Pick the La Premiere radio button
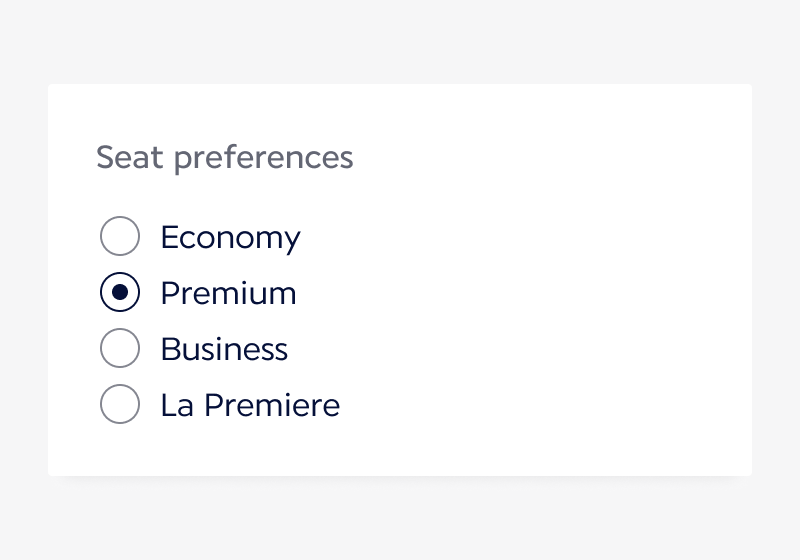The image size is (800, 560). click(x=120, y=405)
